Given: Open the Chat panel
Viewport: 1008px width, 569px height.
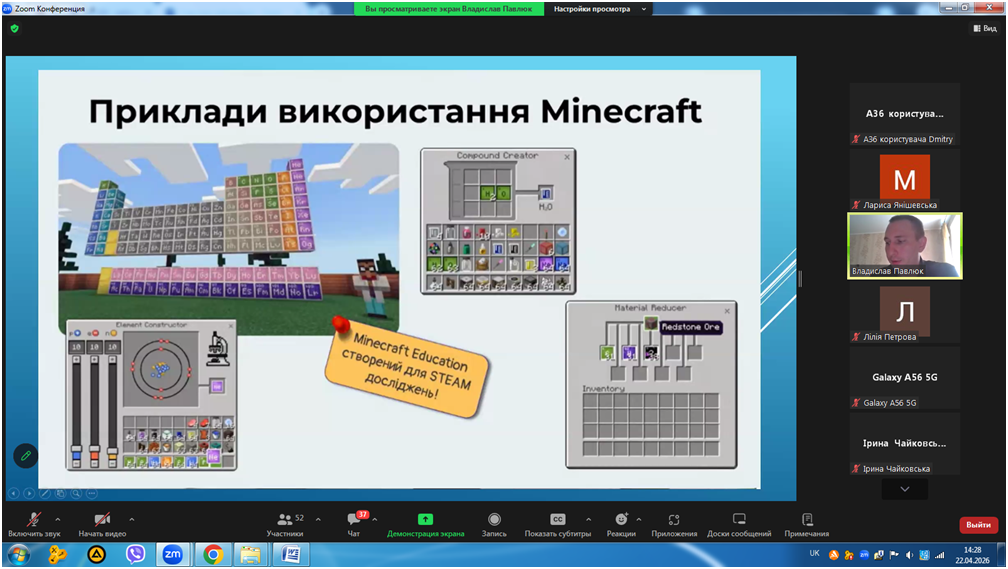Looking at the screenshot, I should pos(354,520).
